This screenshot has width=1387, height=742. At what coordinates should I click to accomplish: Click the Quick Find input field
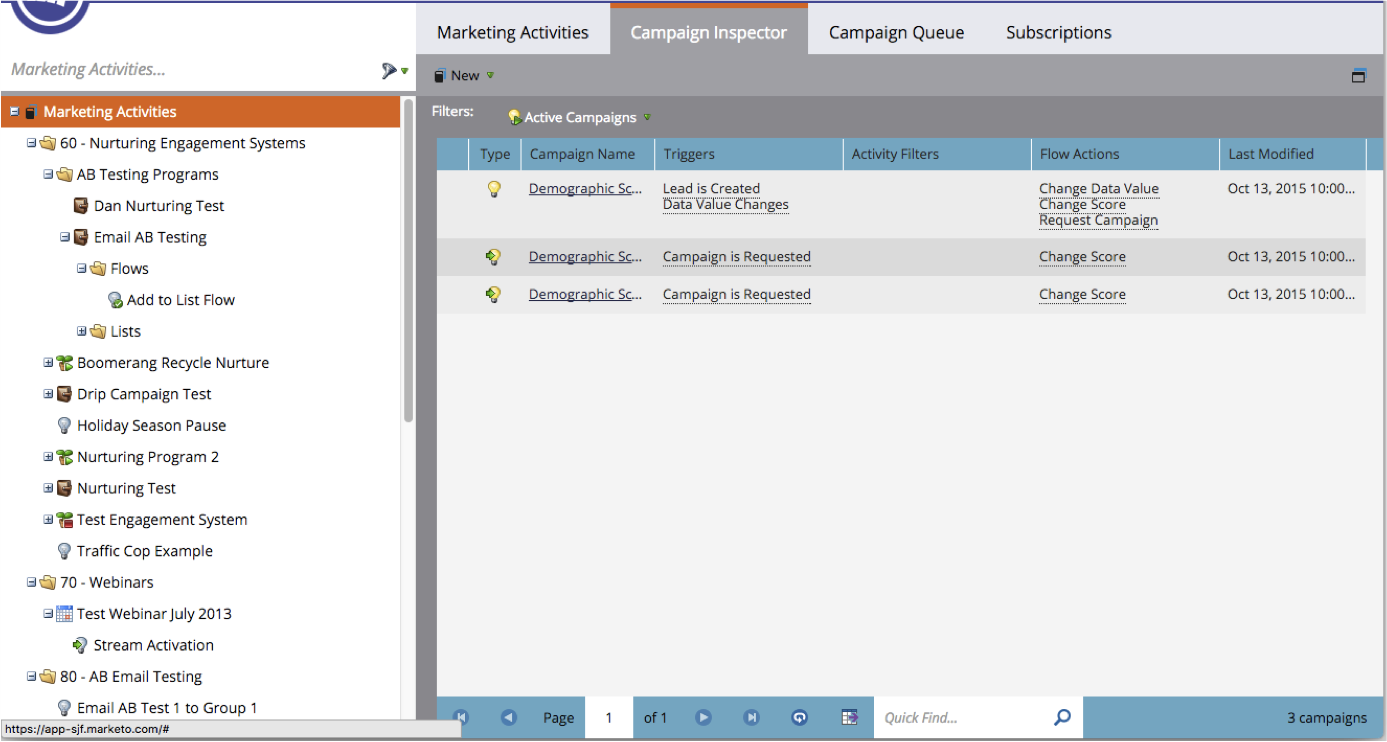pos(960,717)
